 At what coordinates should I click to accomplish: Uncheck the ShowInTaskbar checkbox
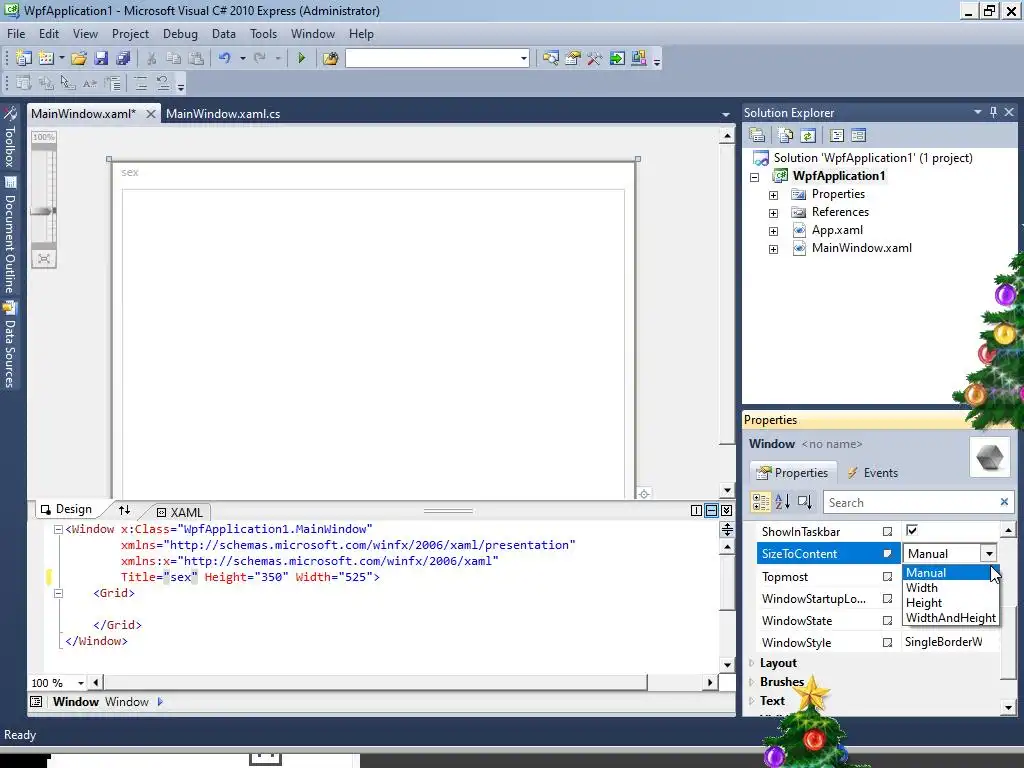(x=912, y=530)
